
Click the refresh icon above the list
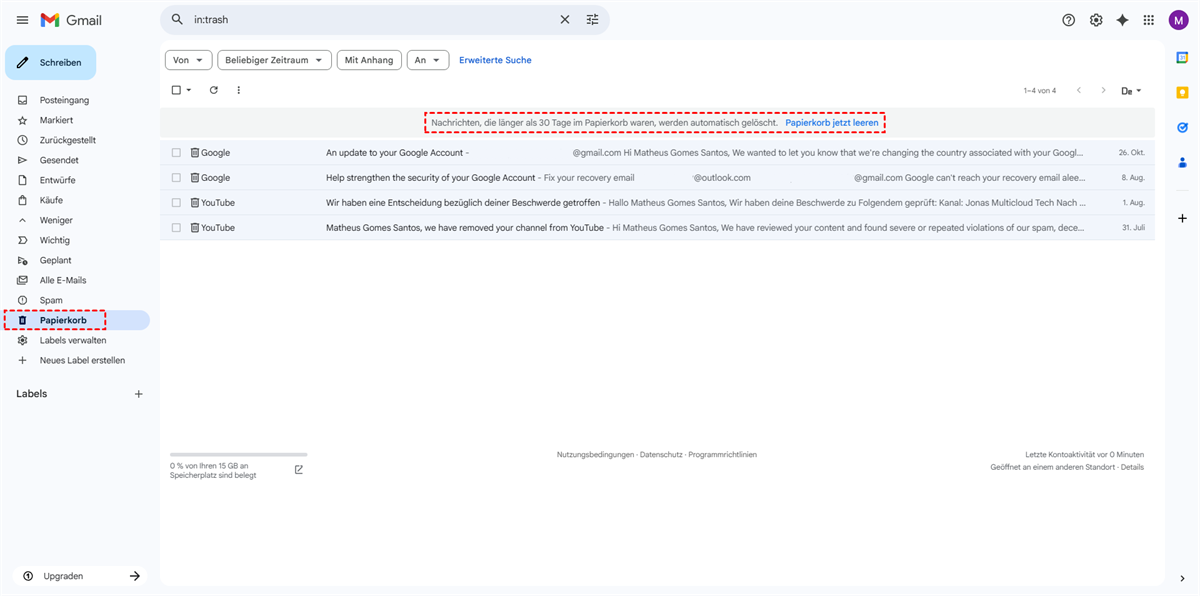click(x=213, y=90)
